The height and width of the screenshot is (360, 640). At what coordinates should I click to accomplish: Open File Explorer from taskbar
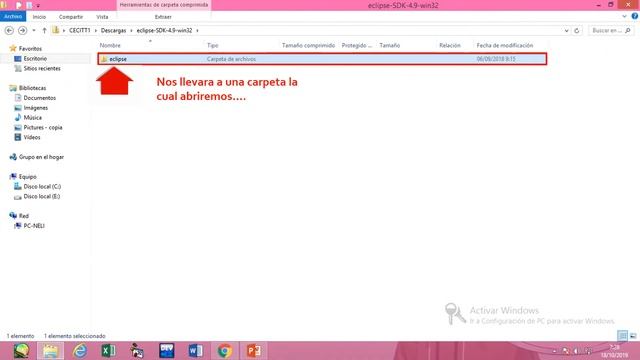click(x=51, y=351)
